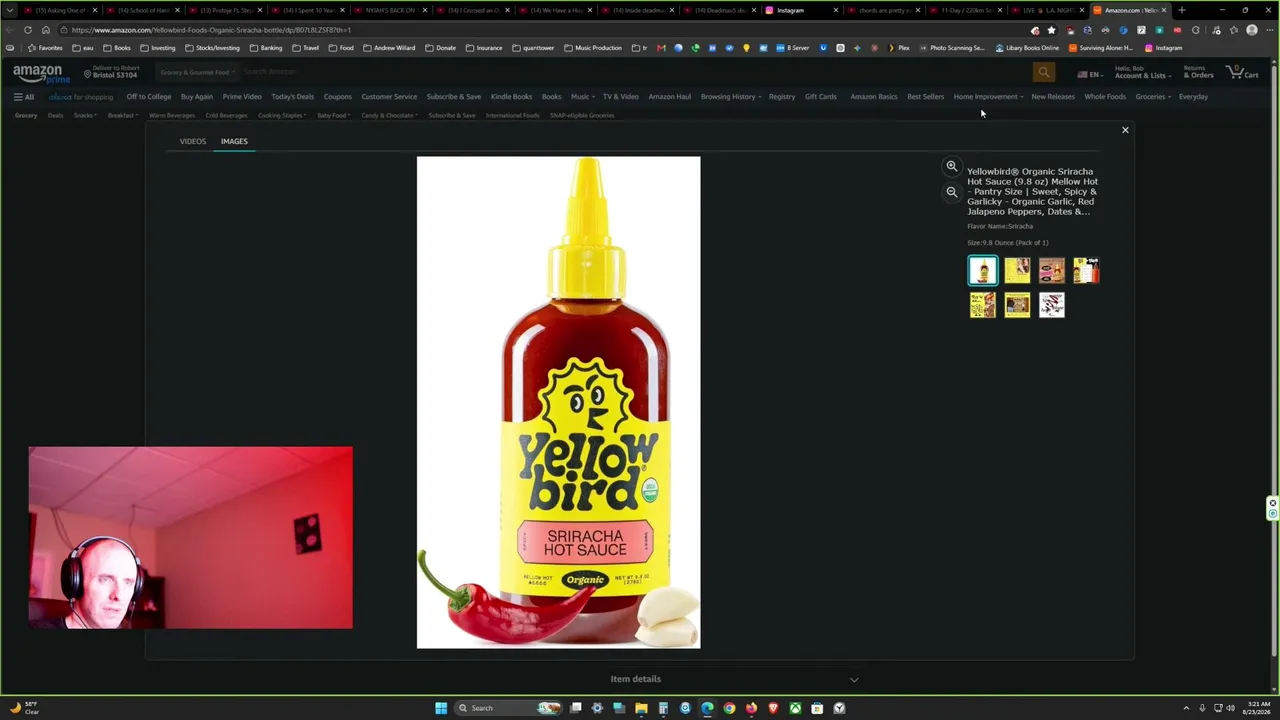Switch to the Instagram browser tab
Image resolution: width=1280 pixels, height=720 pixels.
803,10
